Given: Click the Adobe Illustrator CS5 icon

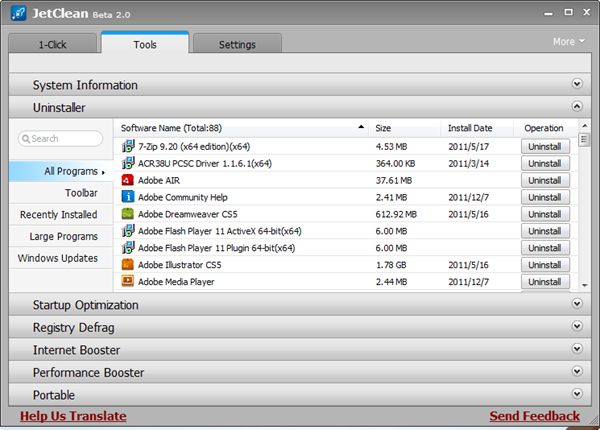Looking at the screenshot, I should [x=128, y=264].
